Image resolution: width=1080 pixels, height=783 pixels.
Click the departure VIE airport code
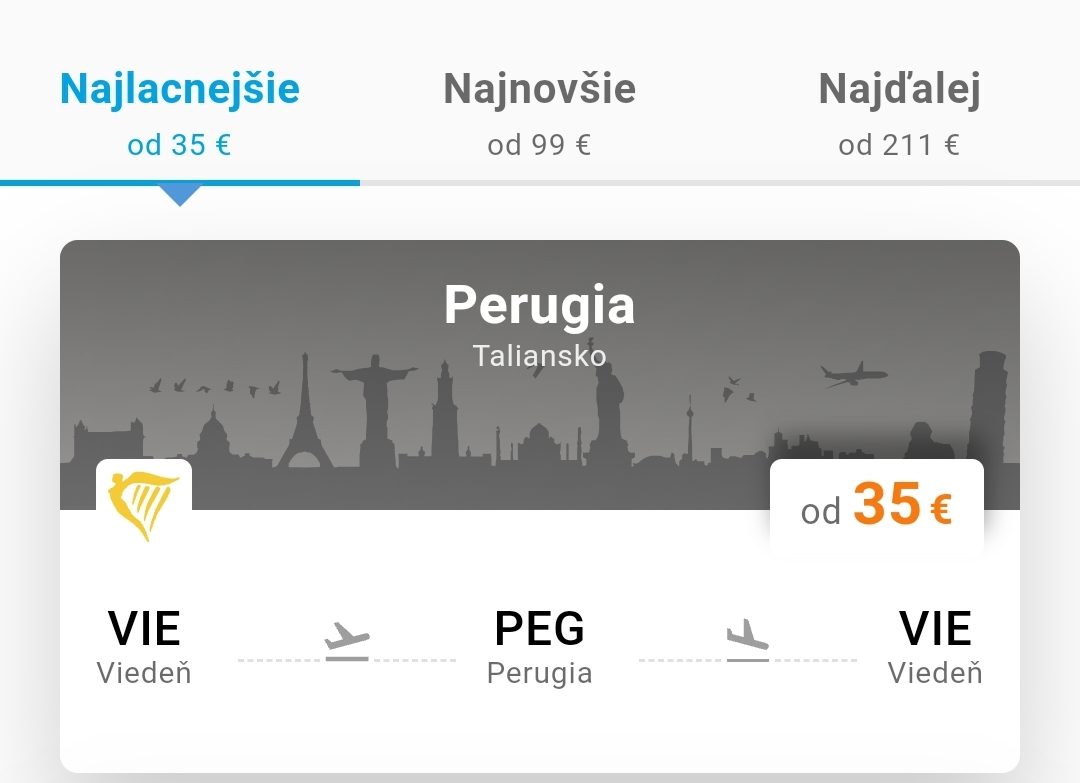coord(144,628)
